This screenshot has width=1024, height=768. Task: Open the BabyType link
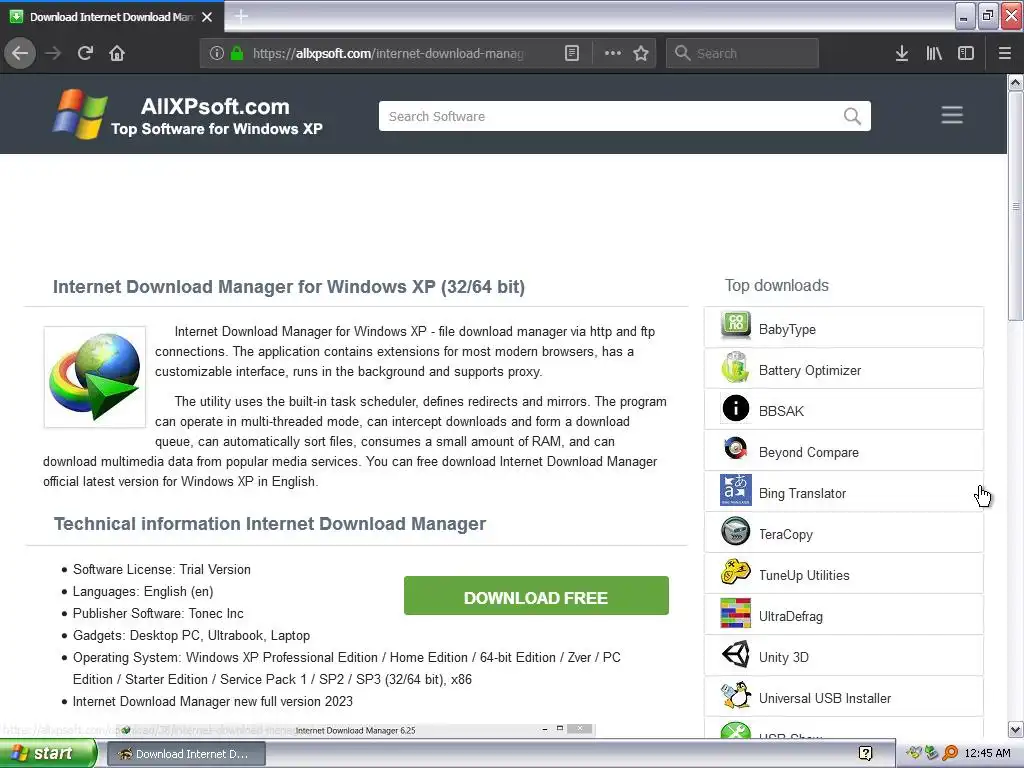coord(787,329)
